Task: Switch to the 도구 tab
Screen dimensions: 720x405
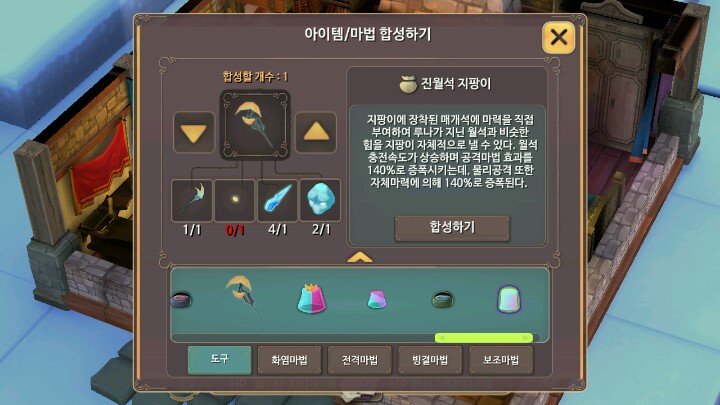Action: tap(219, 360)
